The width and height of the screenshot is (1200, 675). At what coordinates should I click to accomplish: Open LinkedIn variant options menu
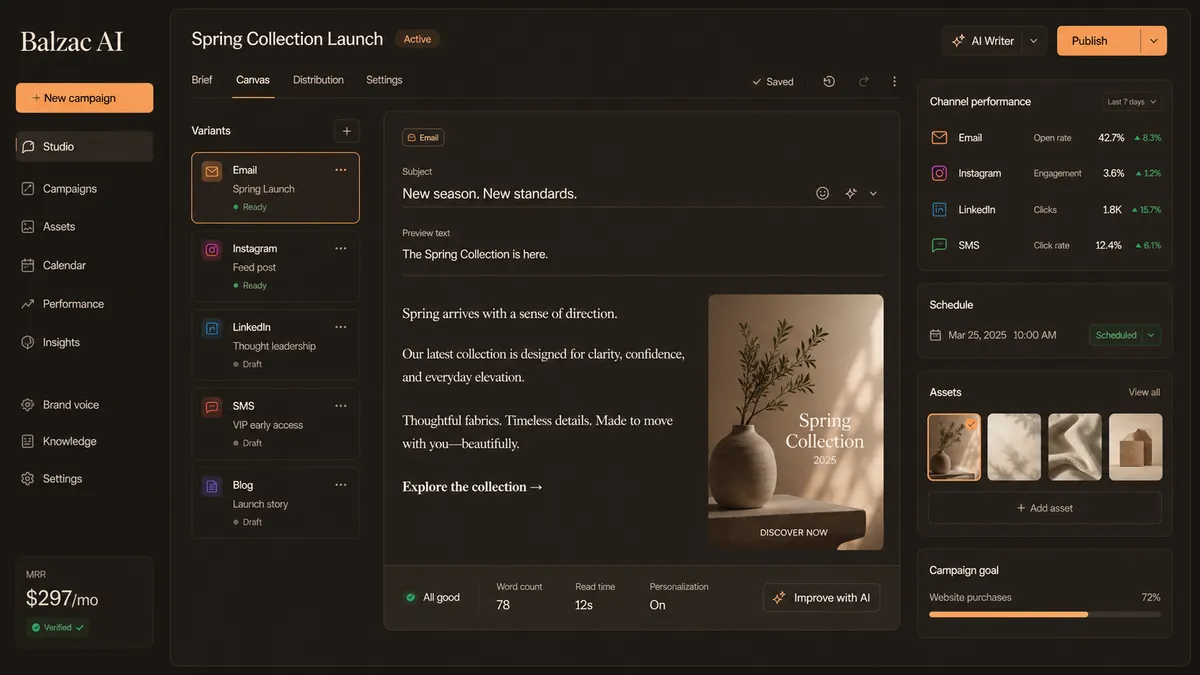[x=341, y=327]
